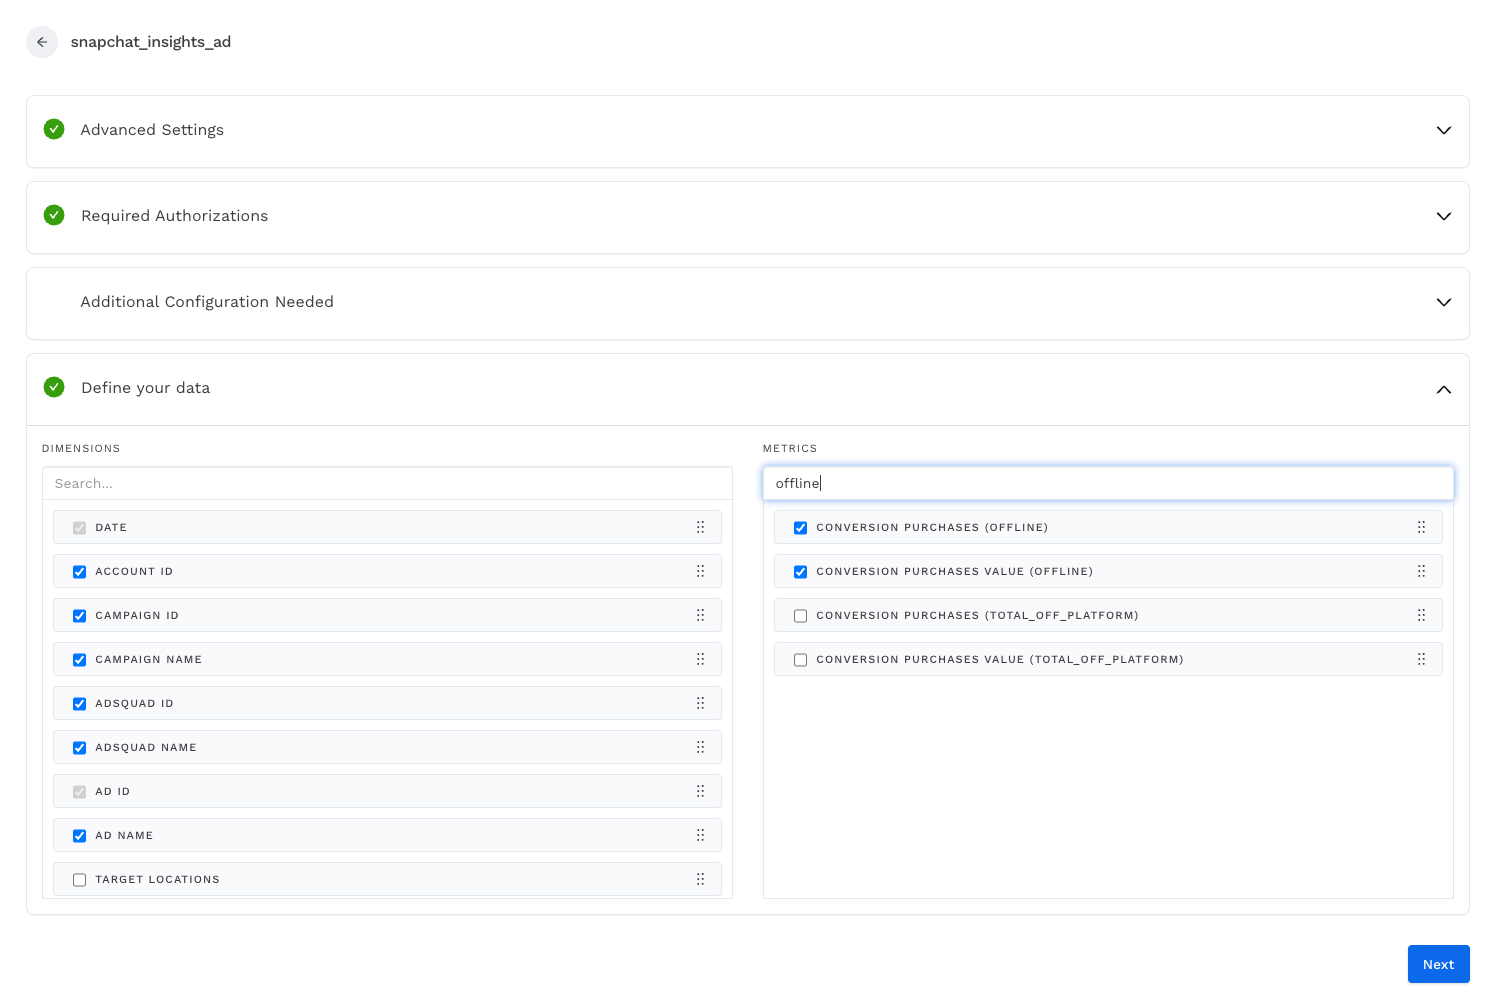Click drag handle for Conversion Purchases Value (Total_Off_Platform)
The width and height of the screenshot is (1494, 1008).
point(1421,659)
